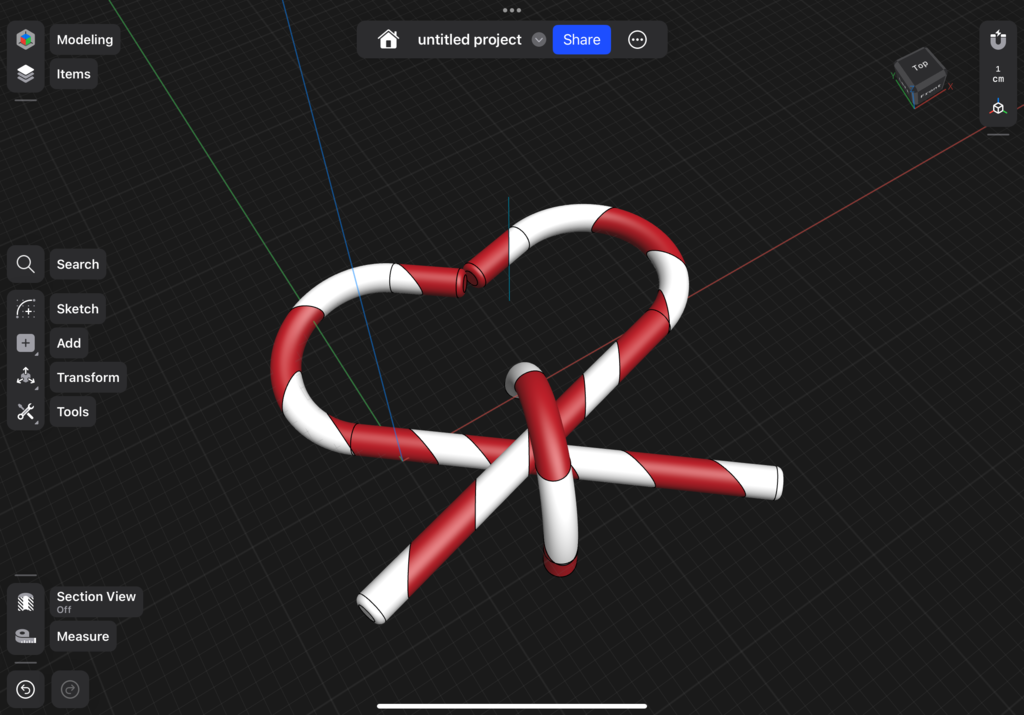Toggle the perspective view cube icon

[998, 107]
